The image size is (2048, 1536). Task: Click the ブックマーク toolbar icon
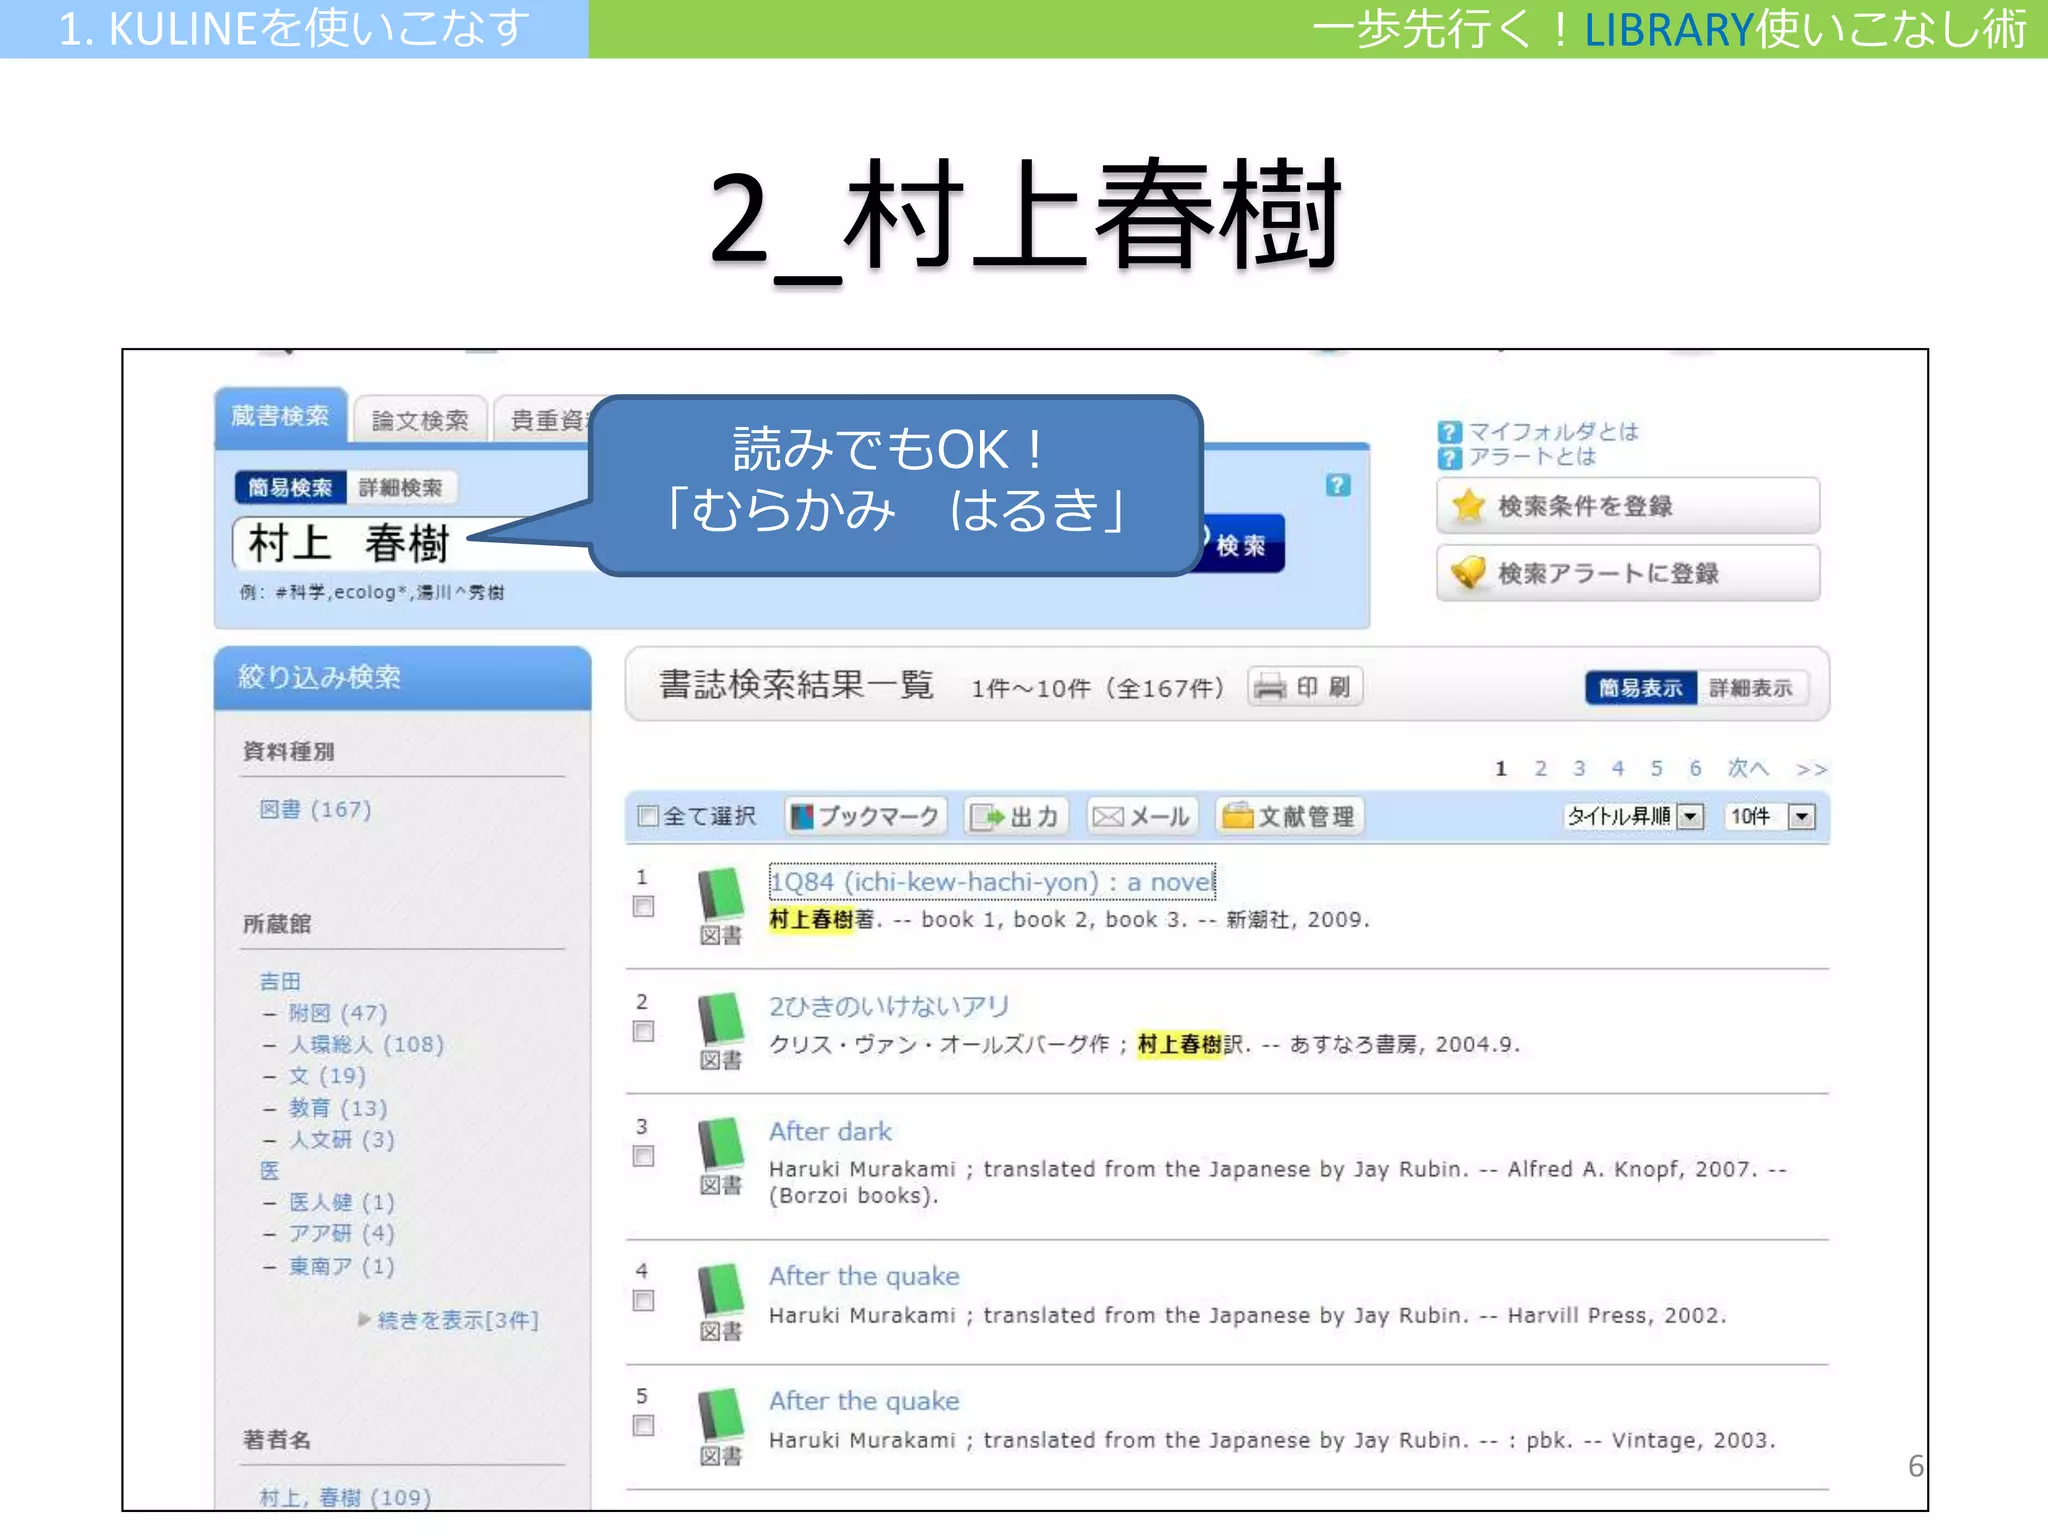(x=801, y=817)
